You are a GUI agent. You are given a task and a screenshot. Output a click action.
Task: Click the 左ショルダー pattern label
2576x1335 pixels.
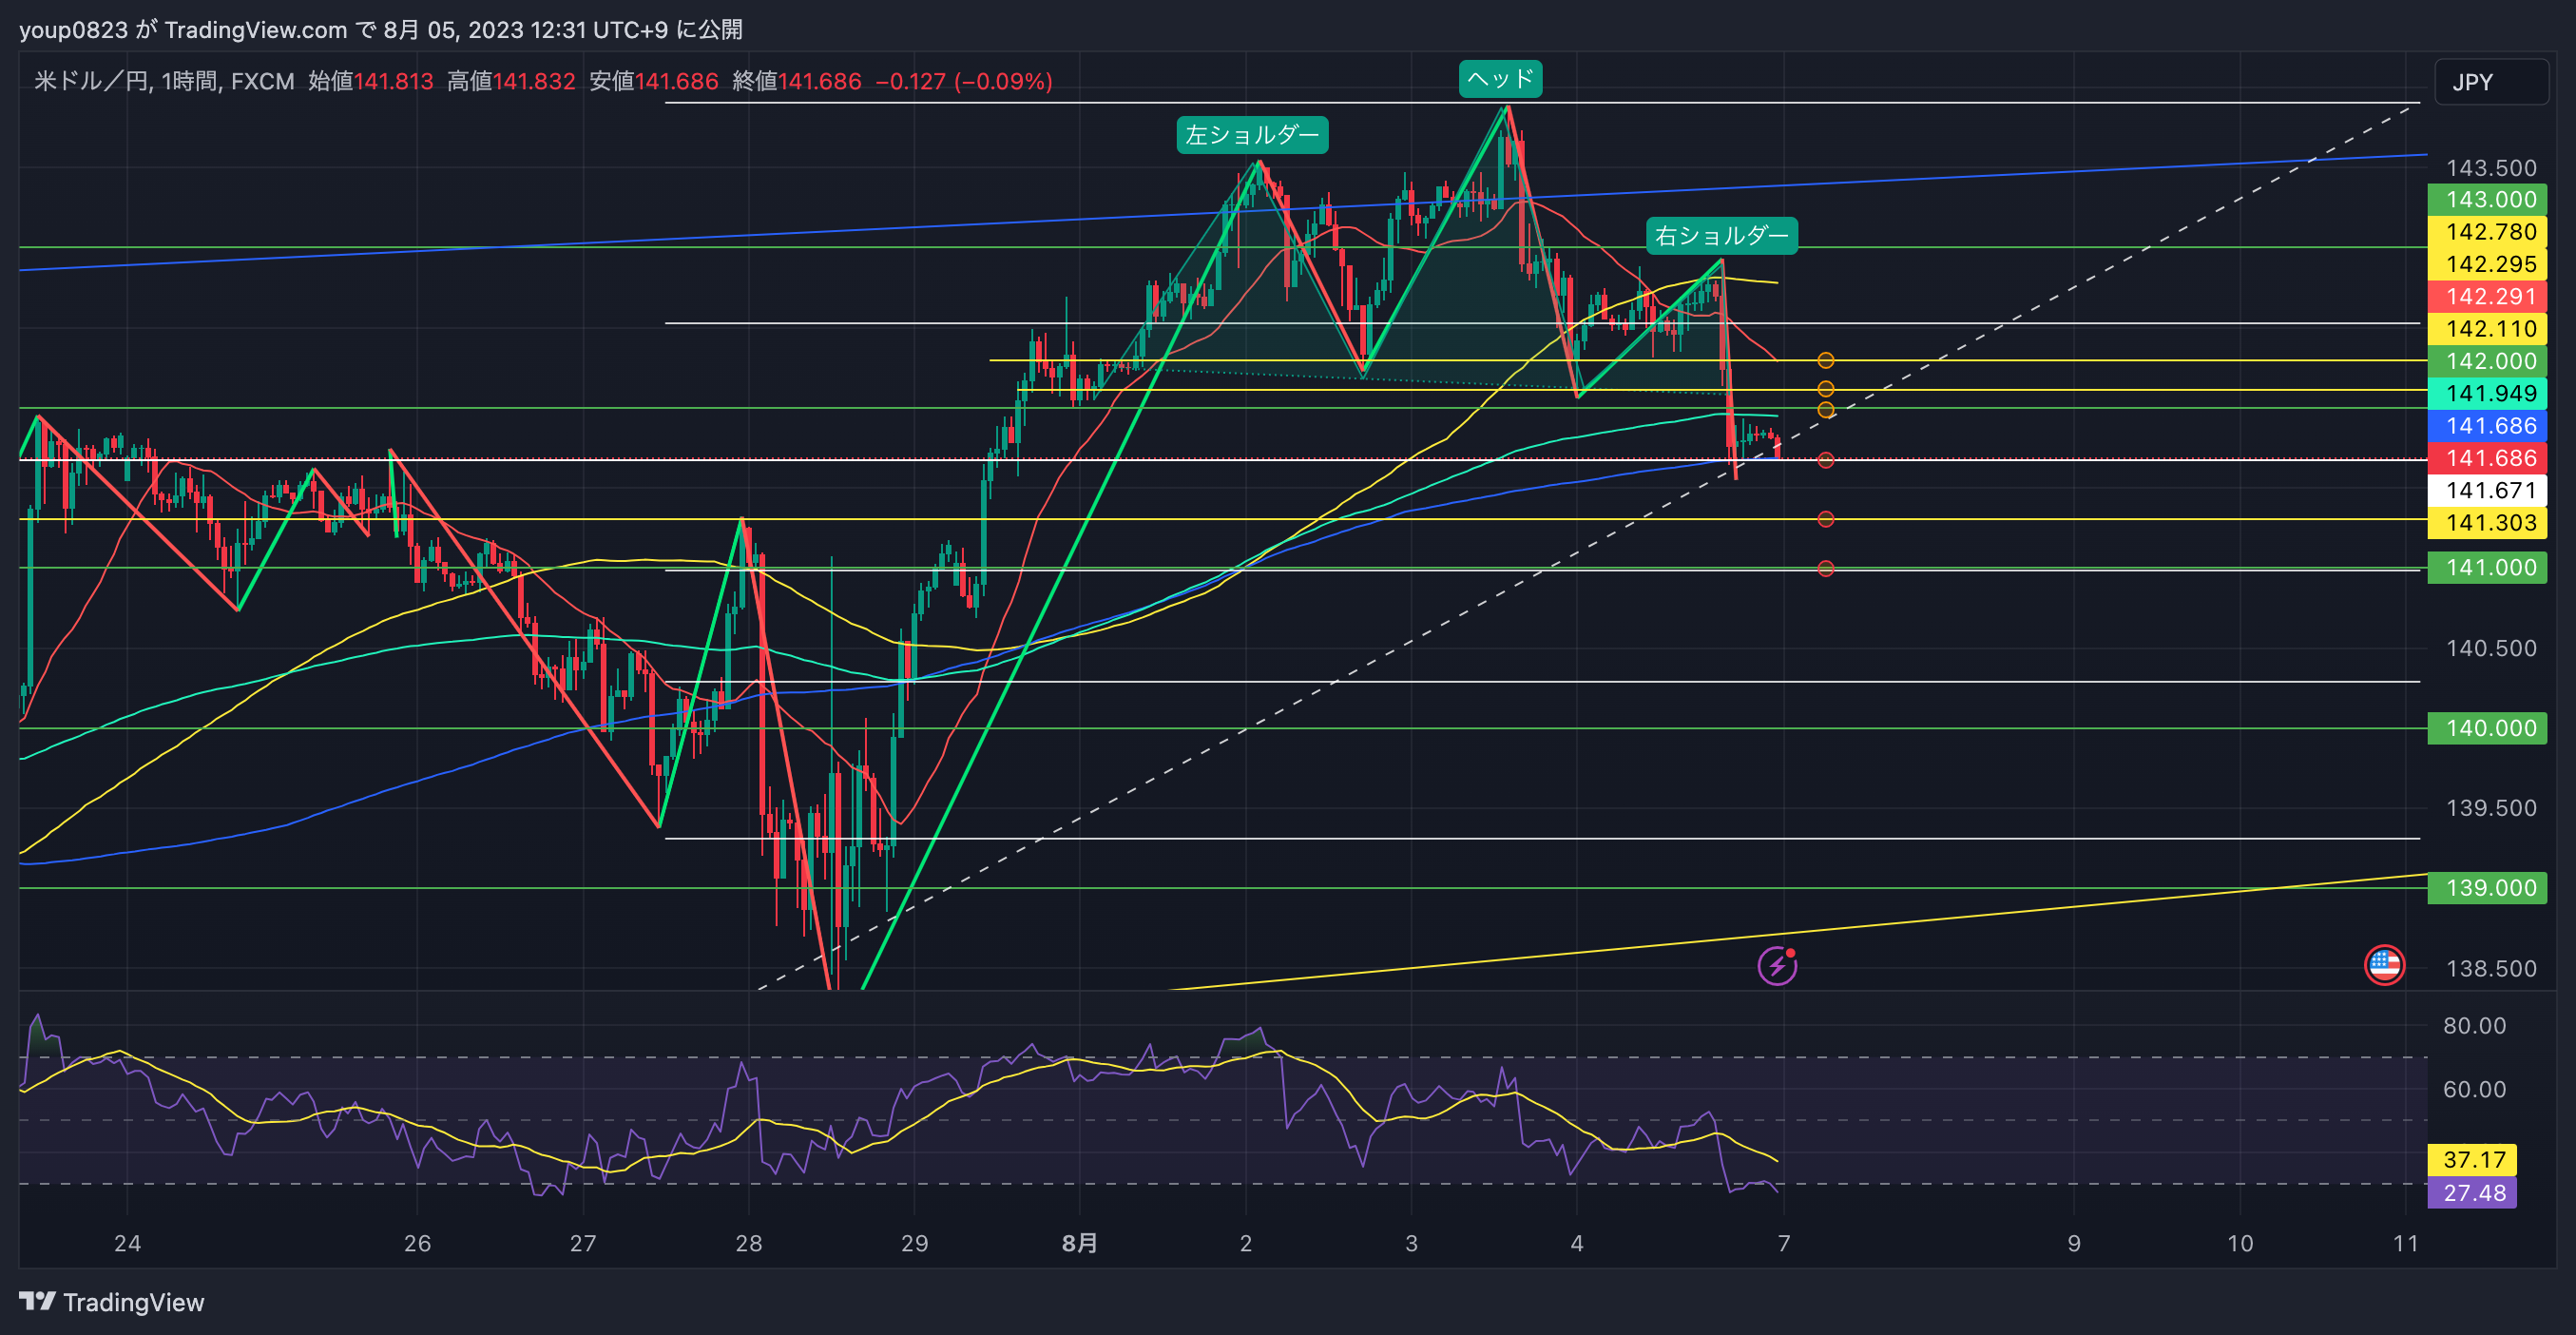click(x=1252, y=135)
